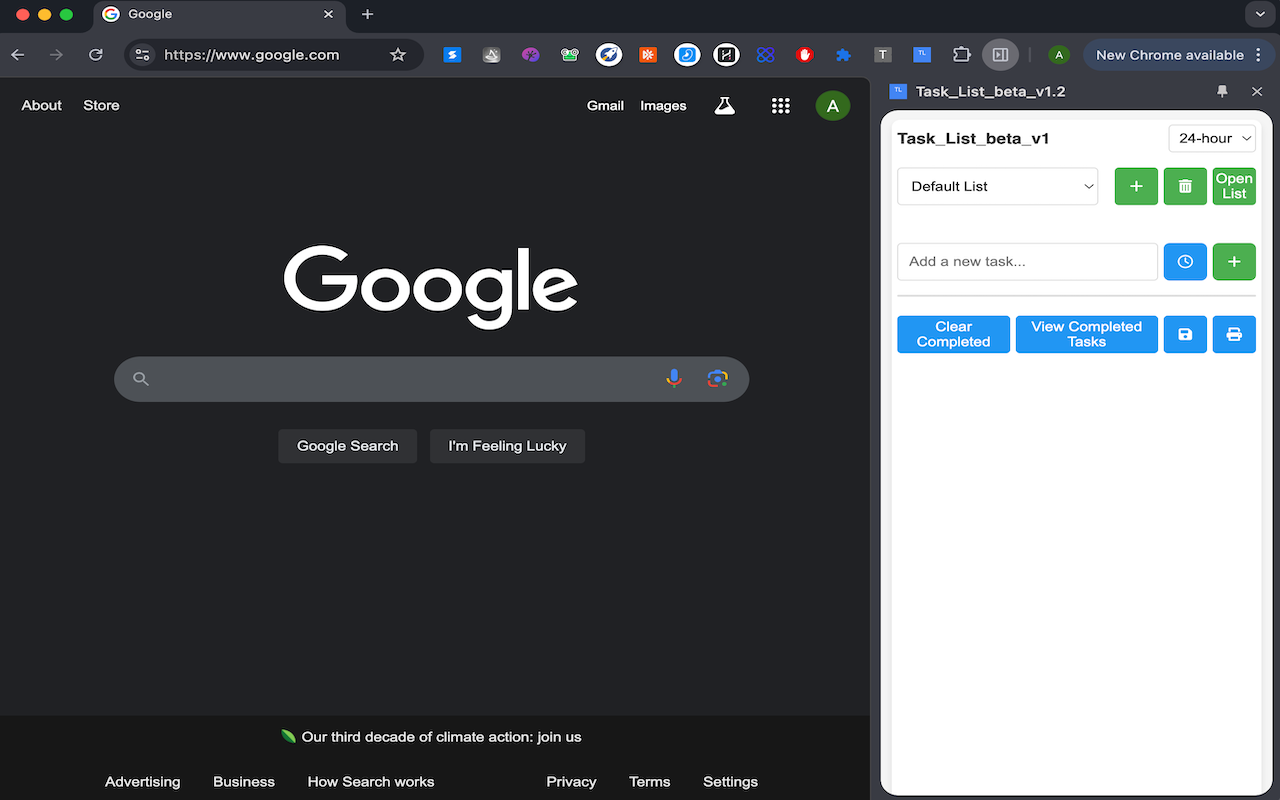Click the gray T extension icon
The height and width of the screenshot is (800, 1280).
pos(883,55)
